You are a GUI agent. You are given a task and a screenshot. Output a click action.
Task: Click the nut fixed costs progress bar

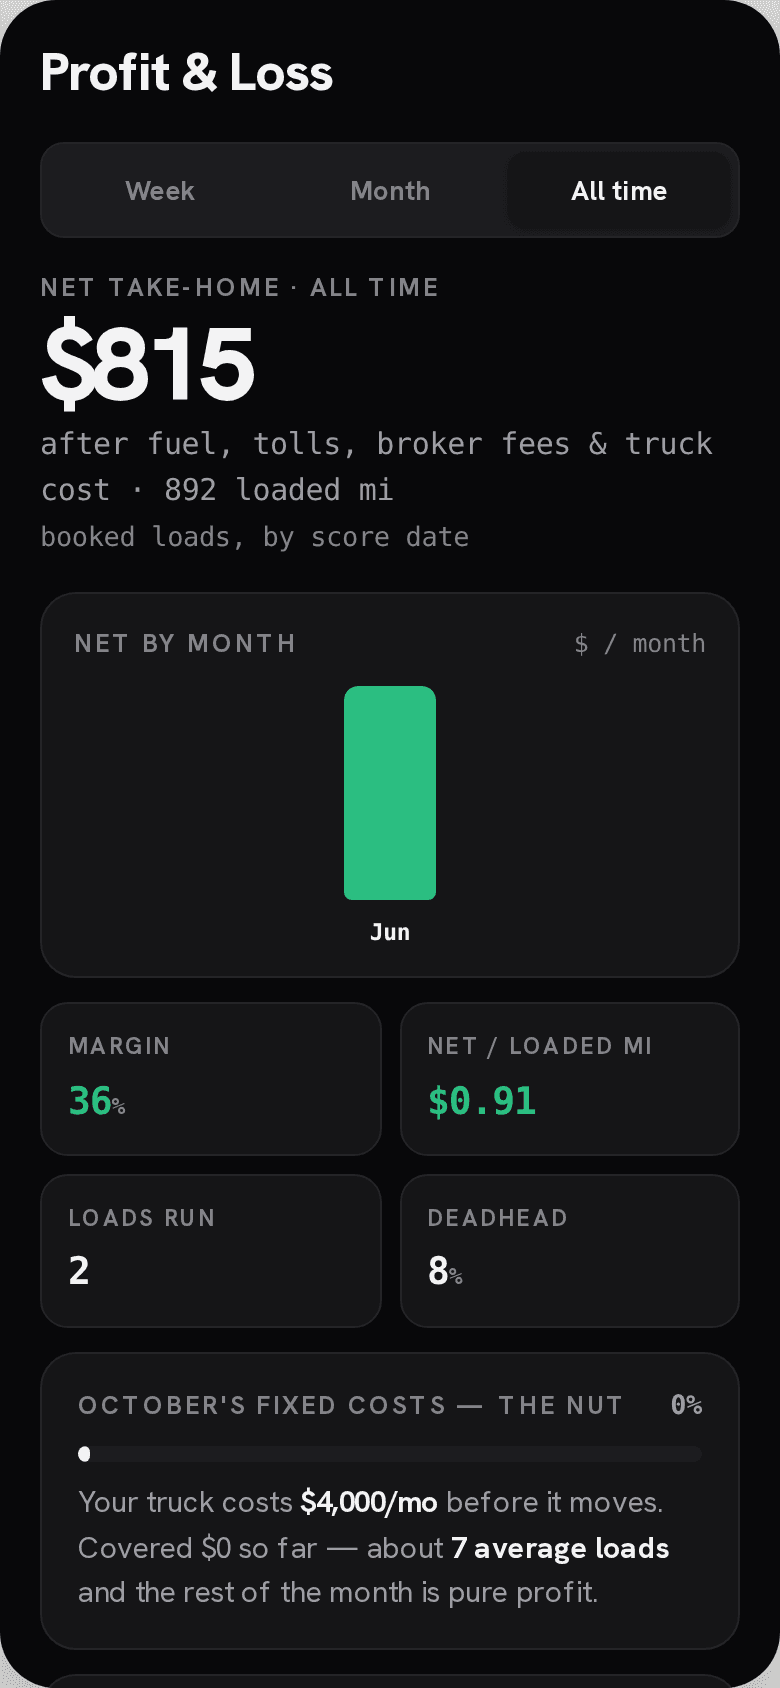tap(390, 1454)
